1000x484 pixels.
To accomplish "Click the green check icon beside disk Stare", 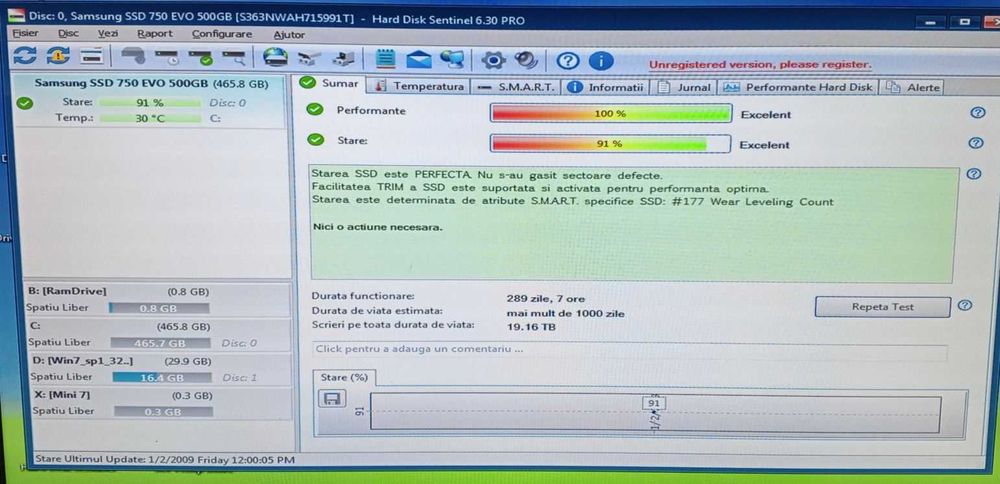I will point(25,103).
